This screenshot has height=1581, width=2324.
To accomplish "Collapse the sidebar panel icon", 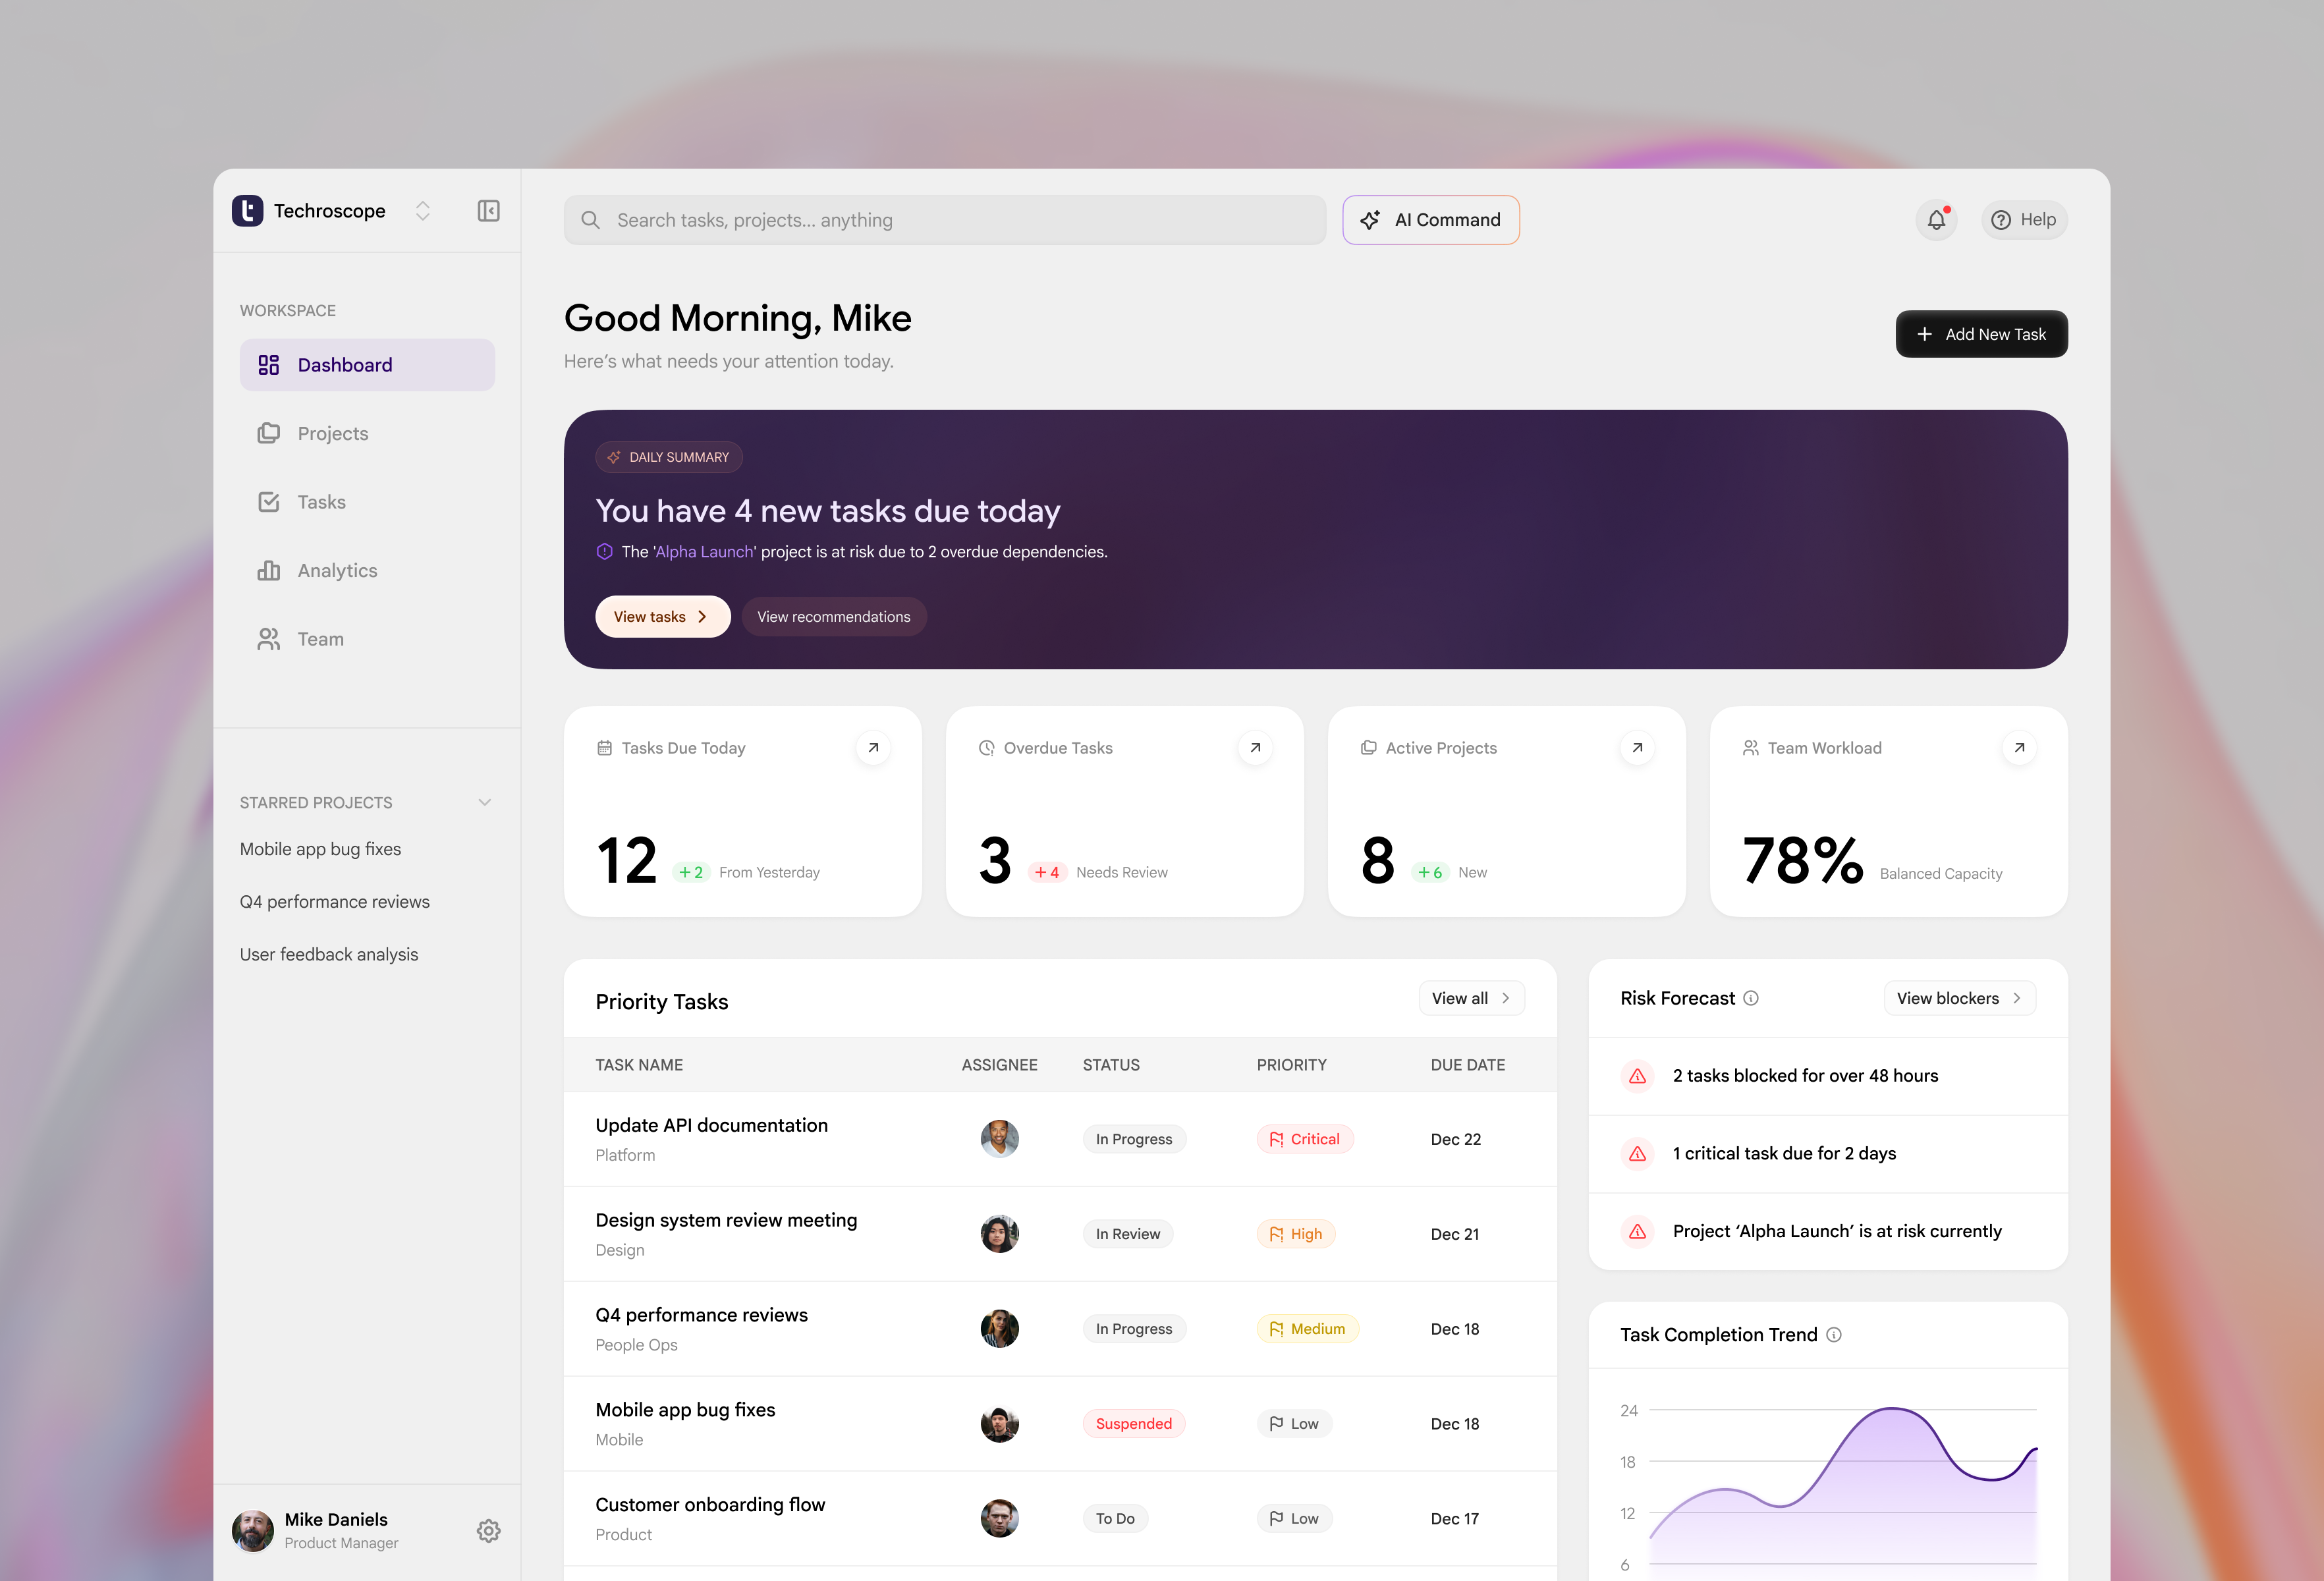I will (x=488, y=211).
